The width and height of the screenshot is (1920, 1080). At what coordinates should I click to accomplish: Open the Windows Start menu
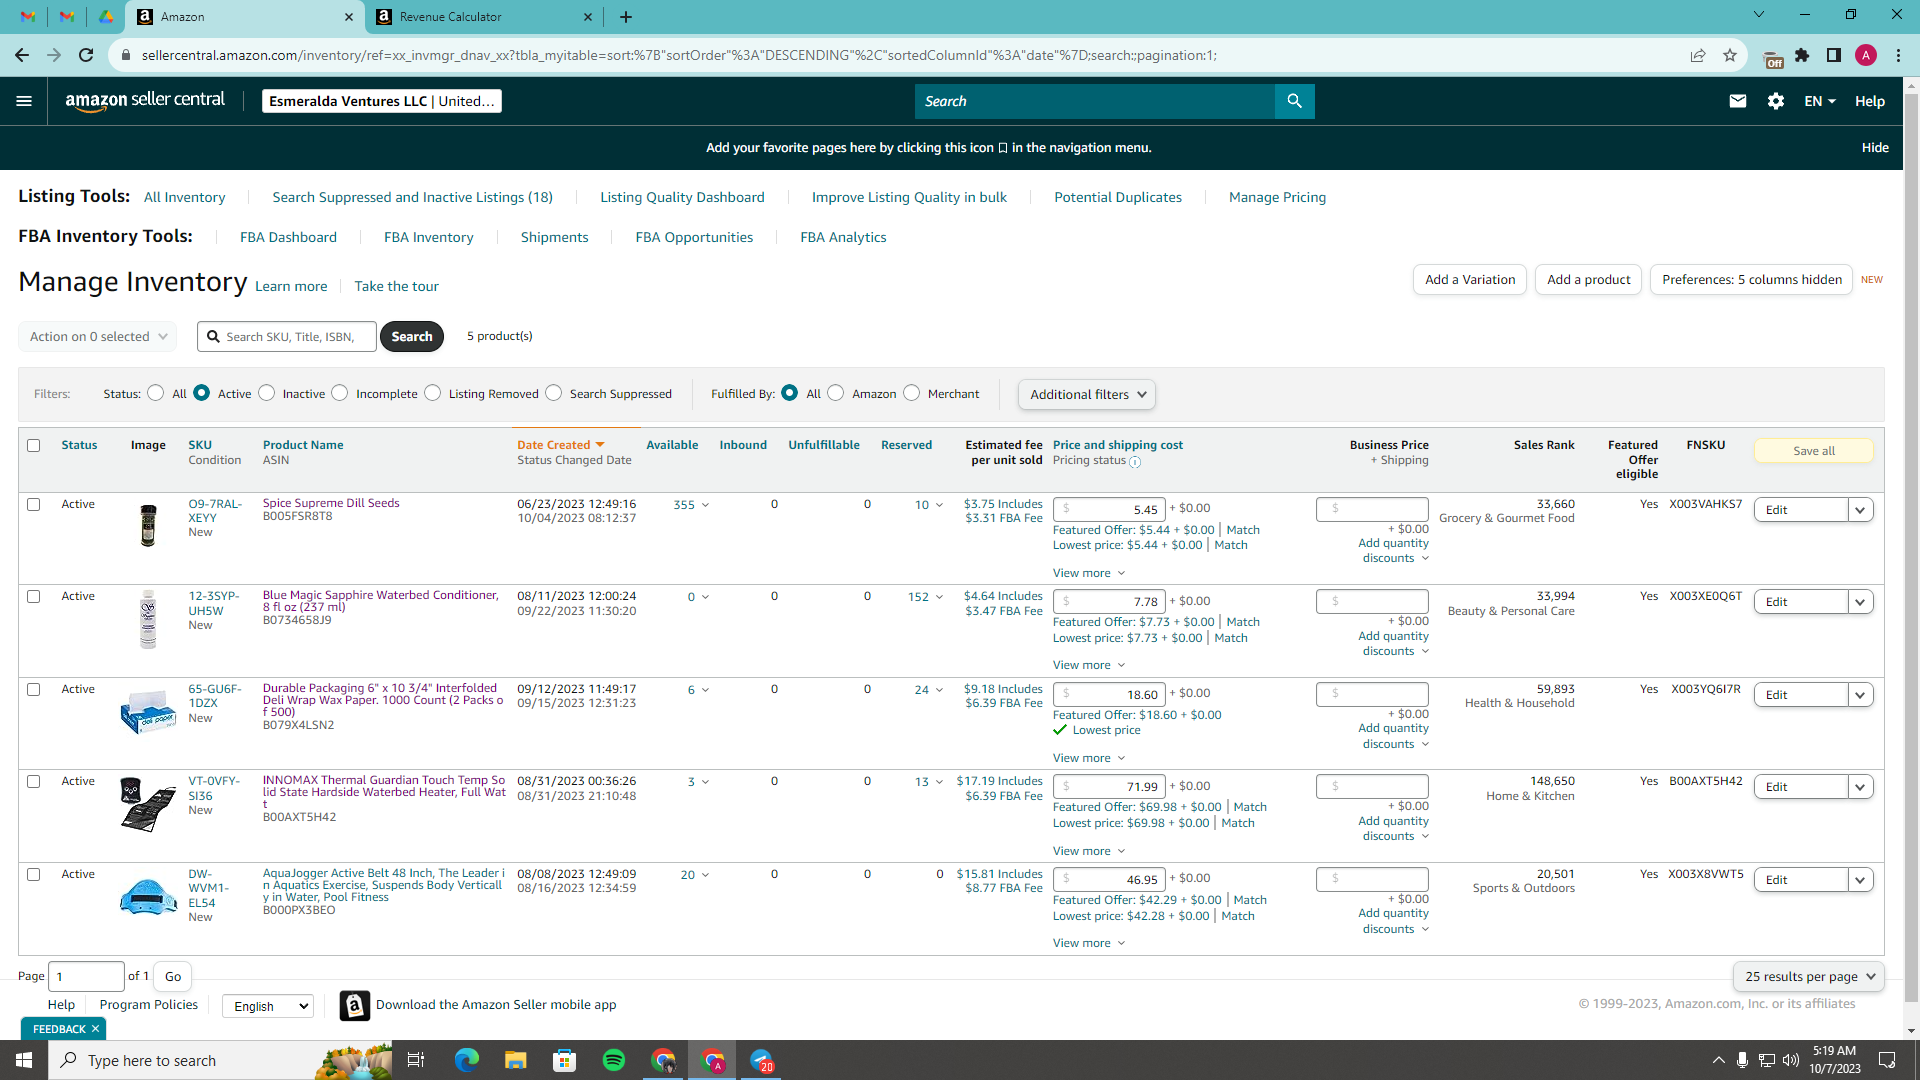tap(24, 1060)
